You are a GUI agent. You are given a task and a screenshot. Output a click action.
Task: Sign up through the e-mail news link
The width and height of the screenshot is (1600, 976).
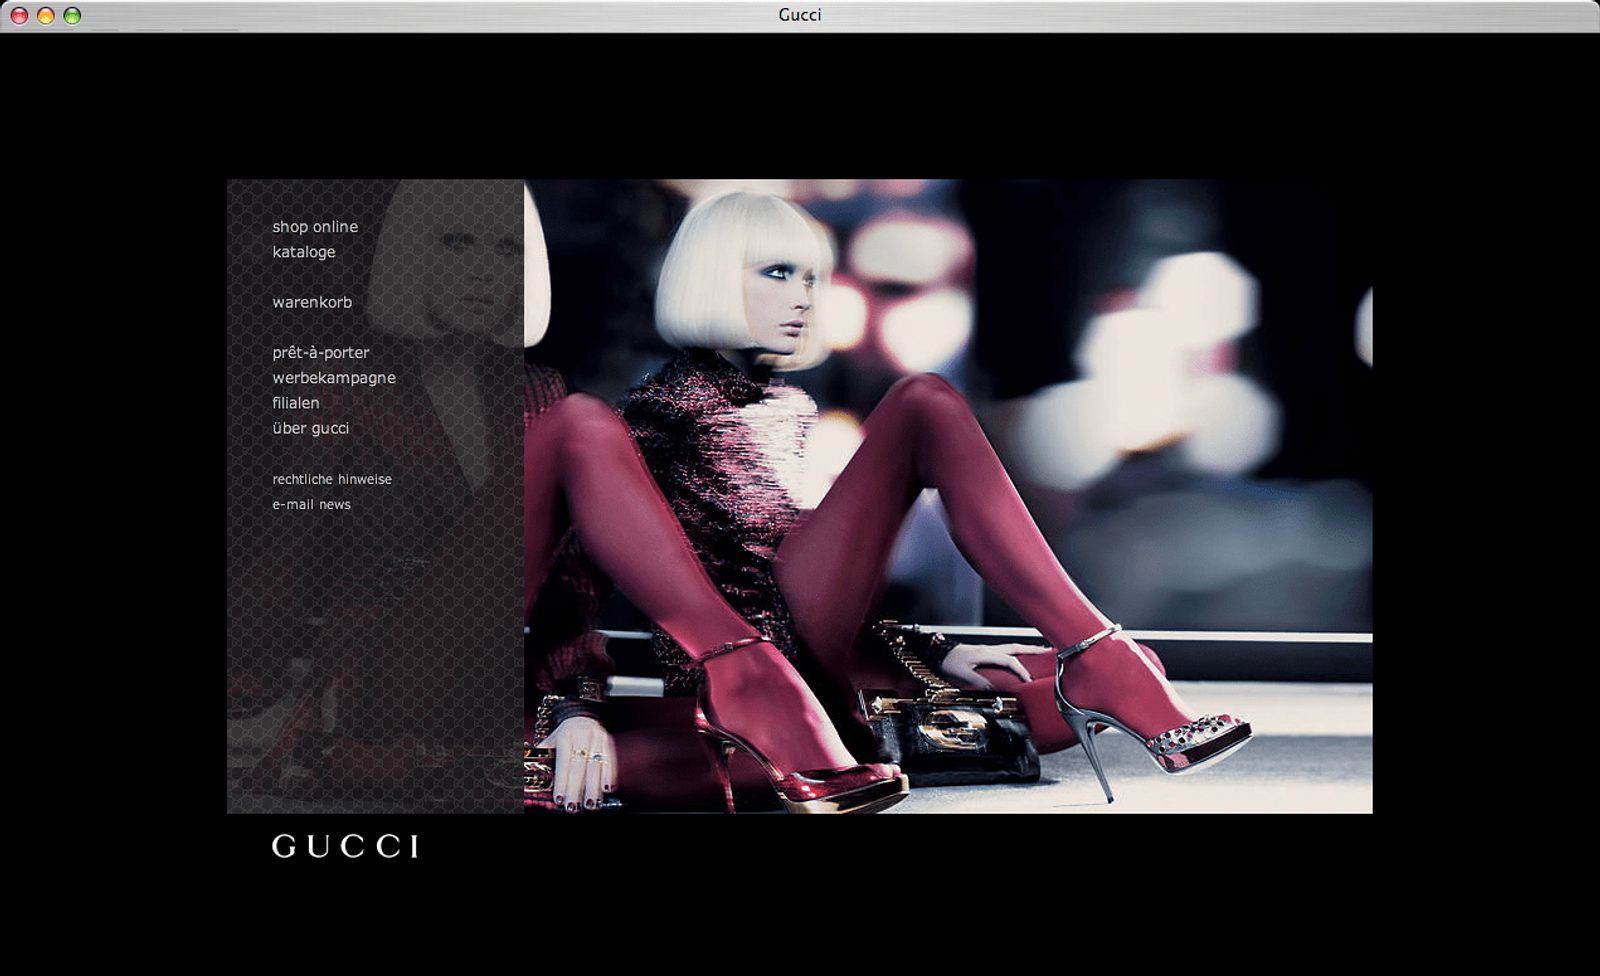(312, 505)
